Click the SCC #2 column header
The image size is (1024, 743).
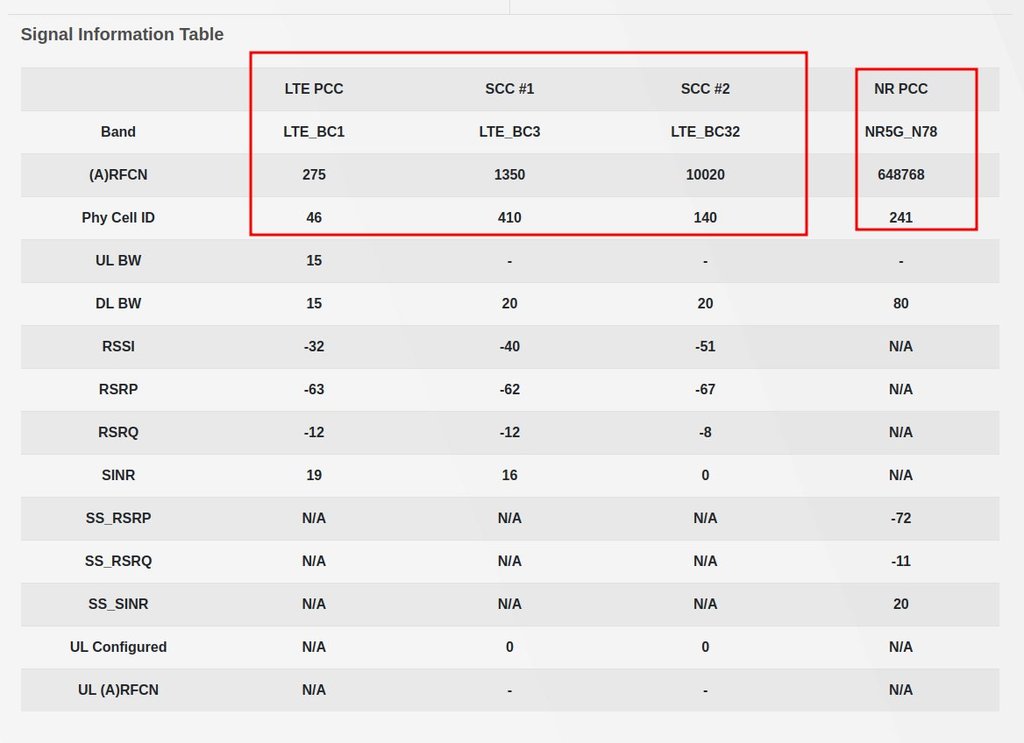[705, 89]
